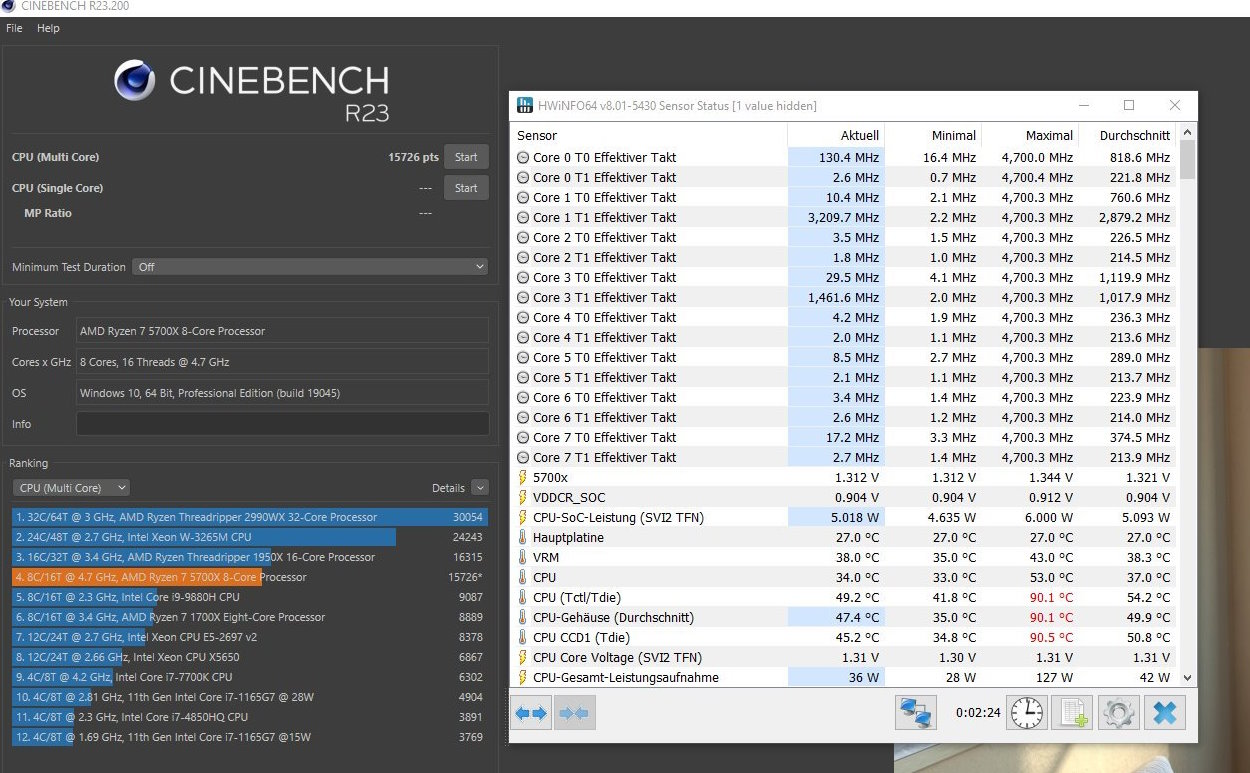The width and height of the screenshot is (1250, 773).
Task: Start the CPU Multi Core benchmark
Action: (x=466, y=157)
